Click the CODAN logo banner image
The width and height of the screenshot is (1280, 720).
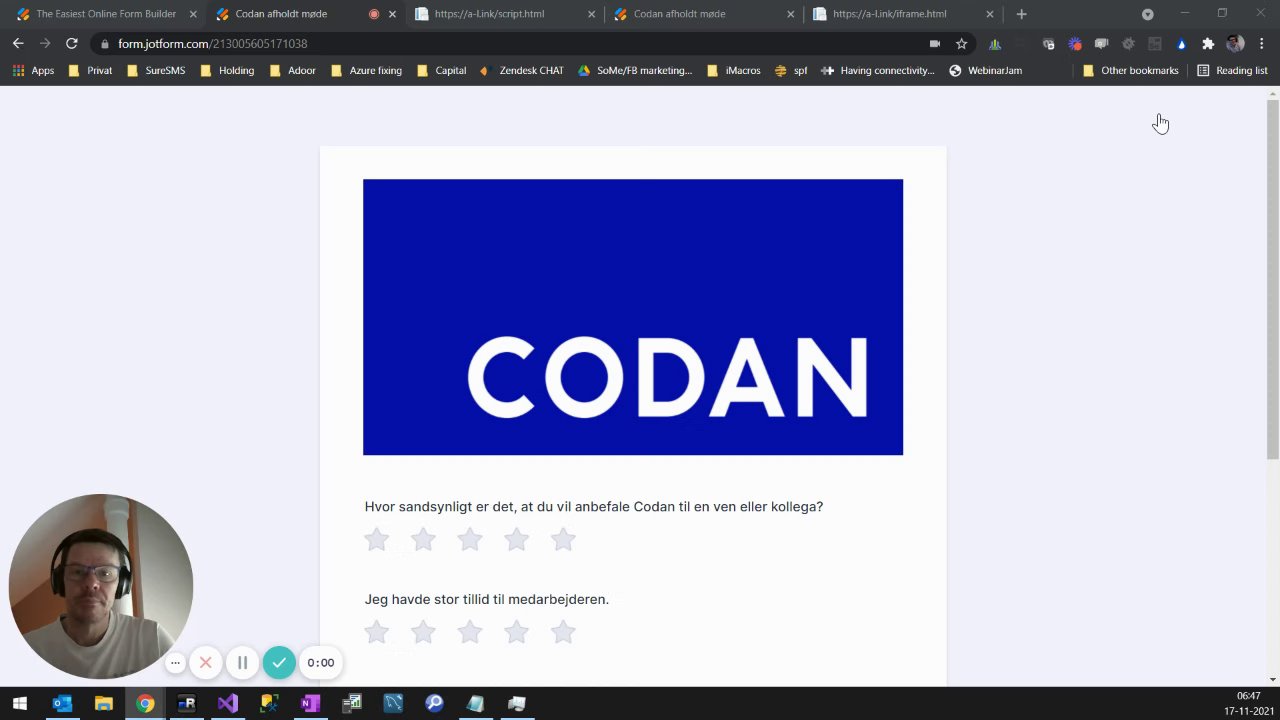point(633,317)
